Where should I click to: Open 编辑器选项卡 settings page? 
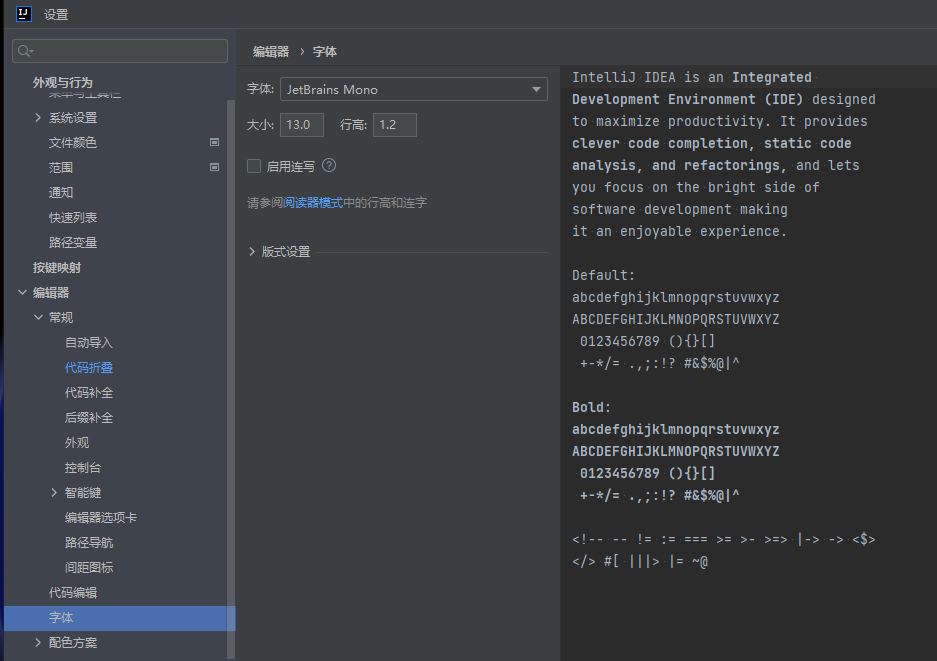pos(101,518)
